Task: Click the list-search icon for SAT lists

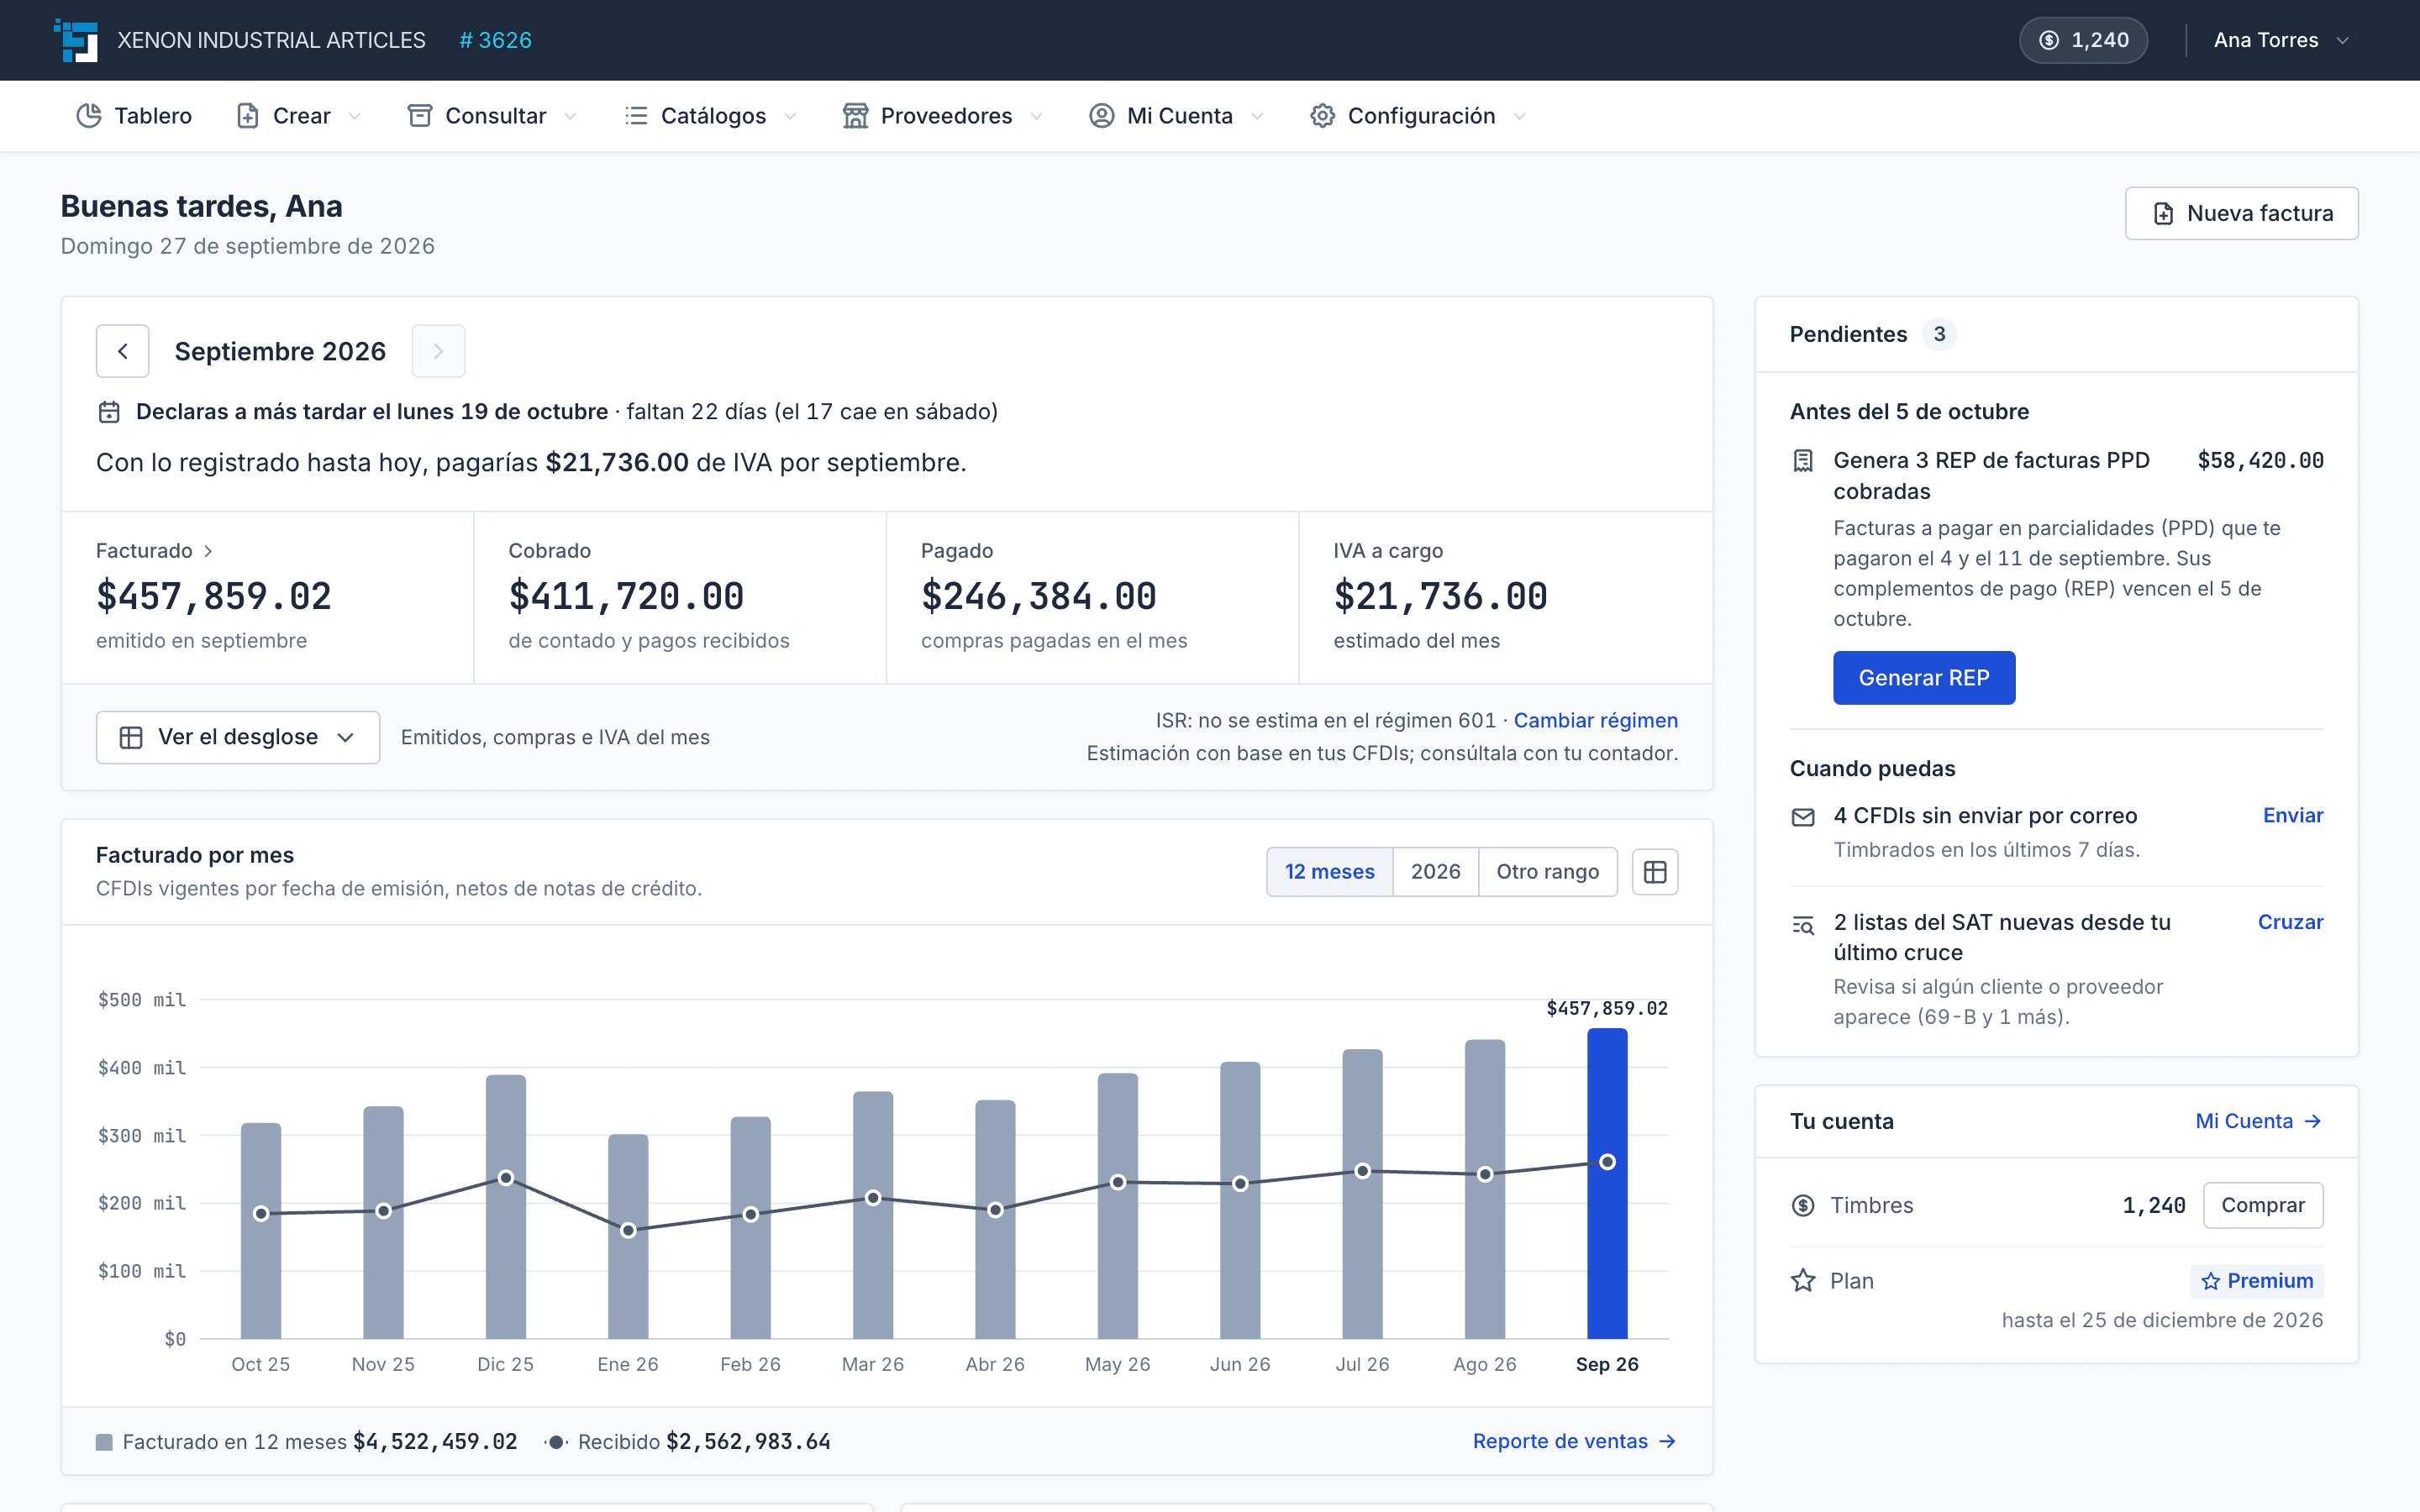Action: [1803, 925]
